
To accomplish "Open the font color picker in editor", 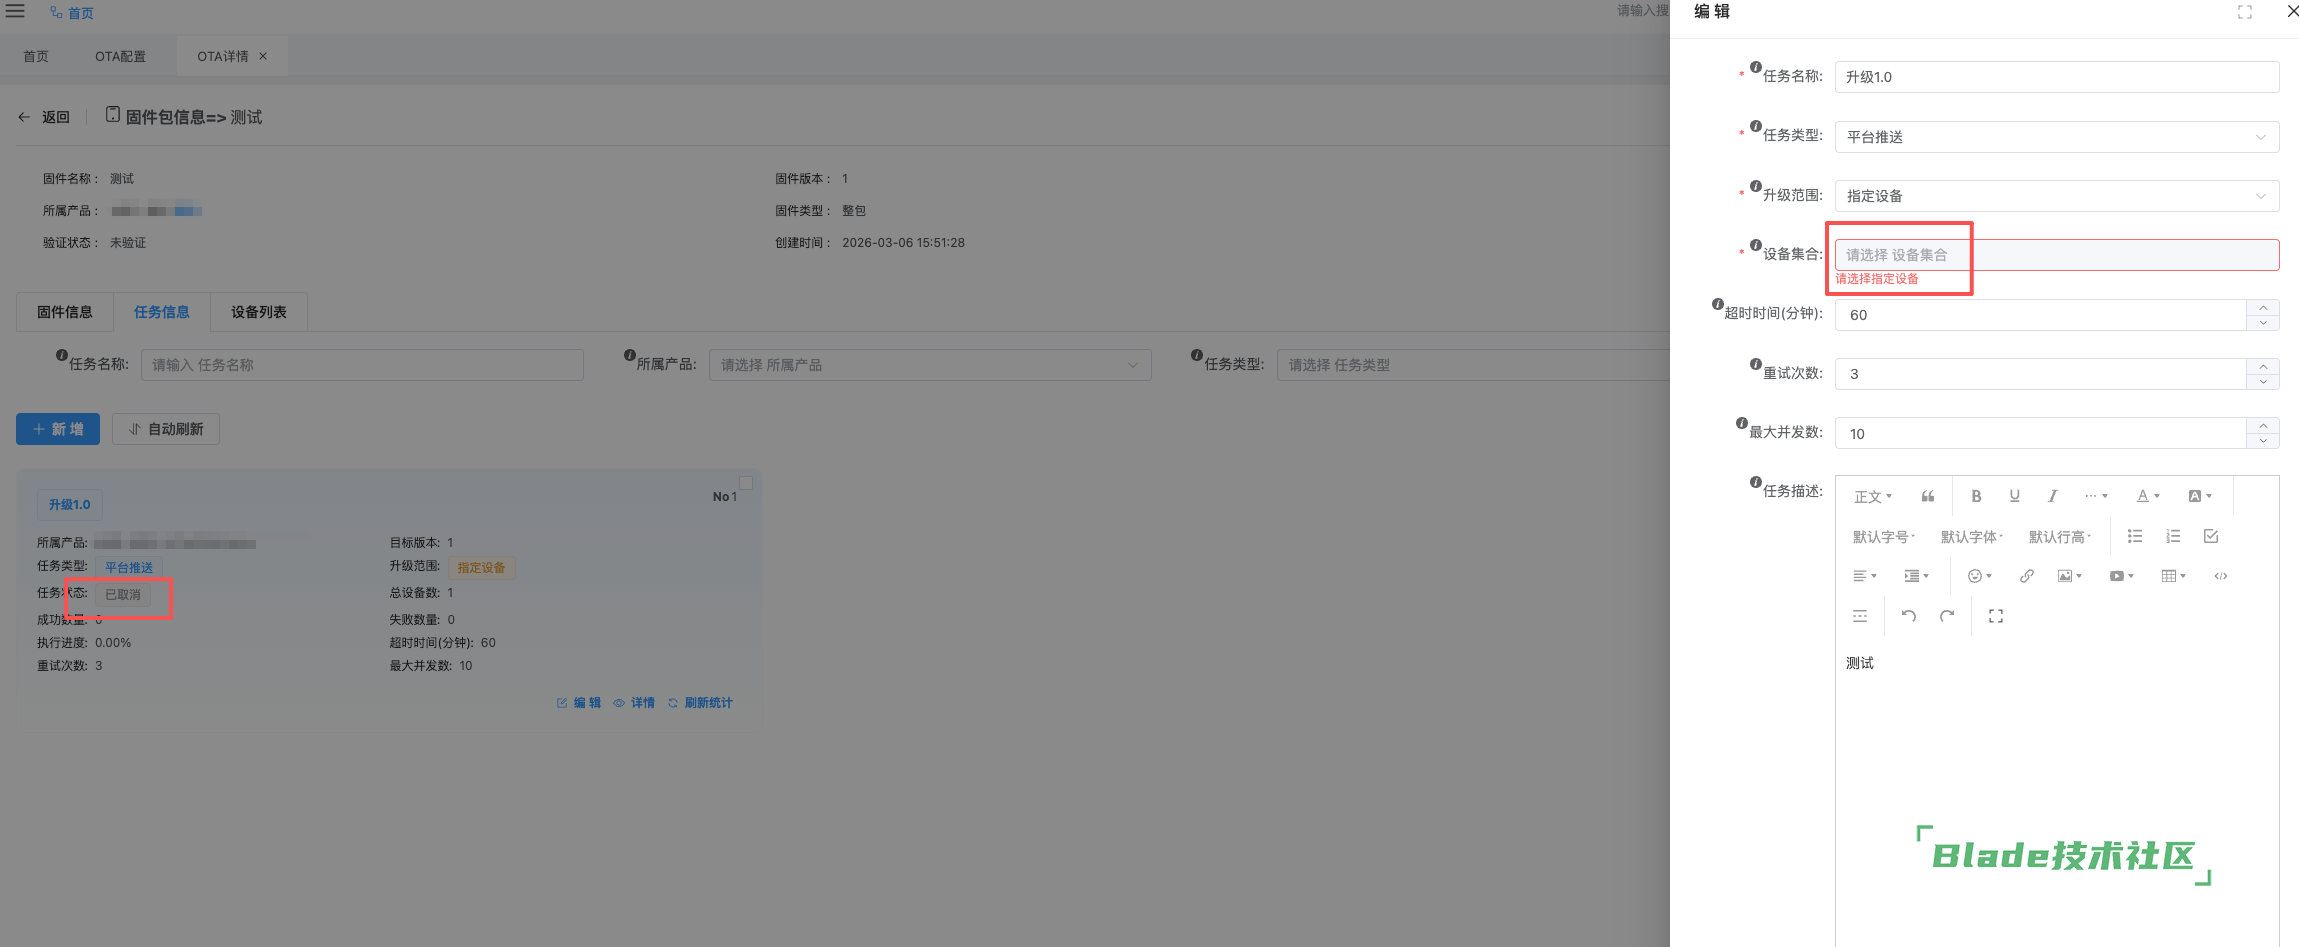I will 2147,496.
